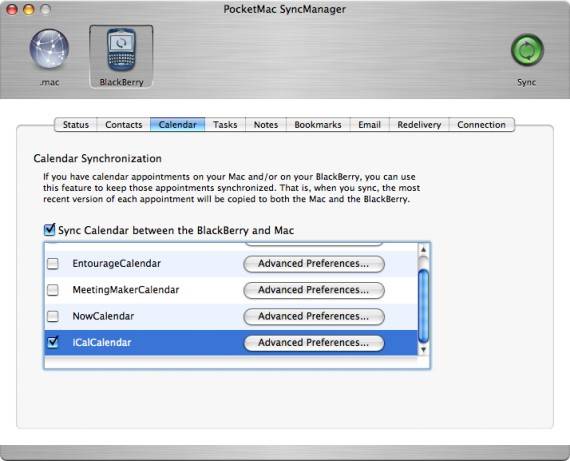Viewport: 570px width, 461px height.
Task: Click the calendar list scroll down arrow
Action: tap(423, 349)
